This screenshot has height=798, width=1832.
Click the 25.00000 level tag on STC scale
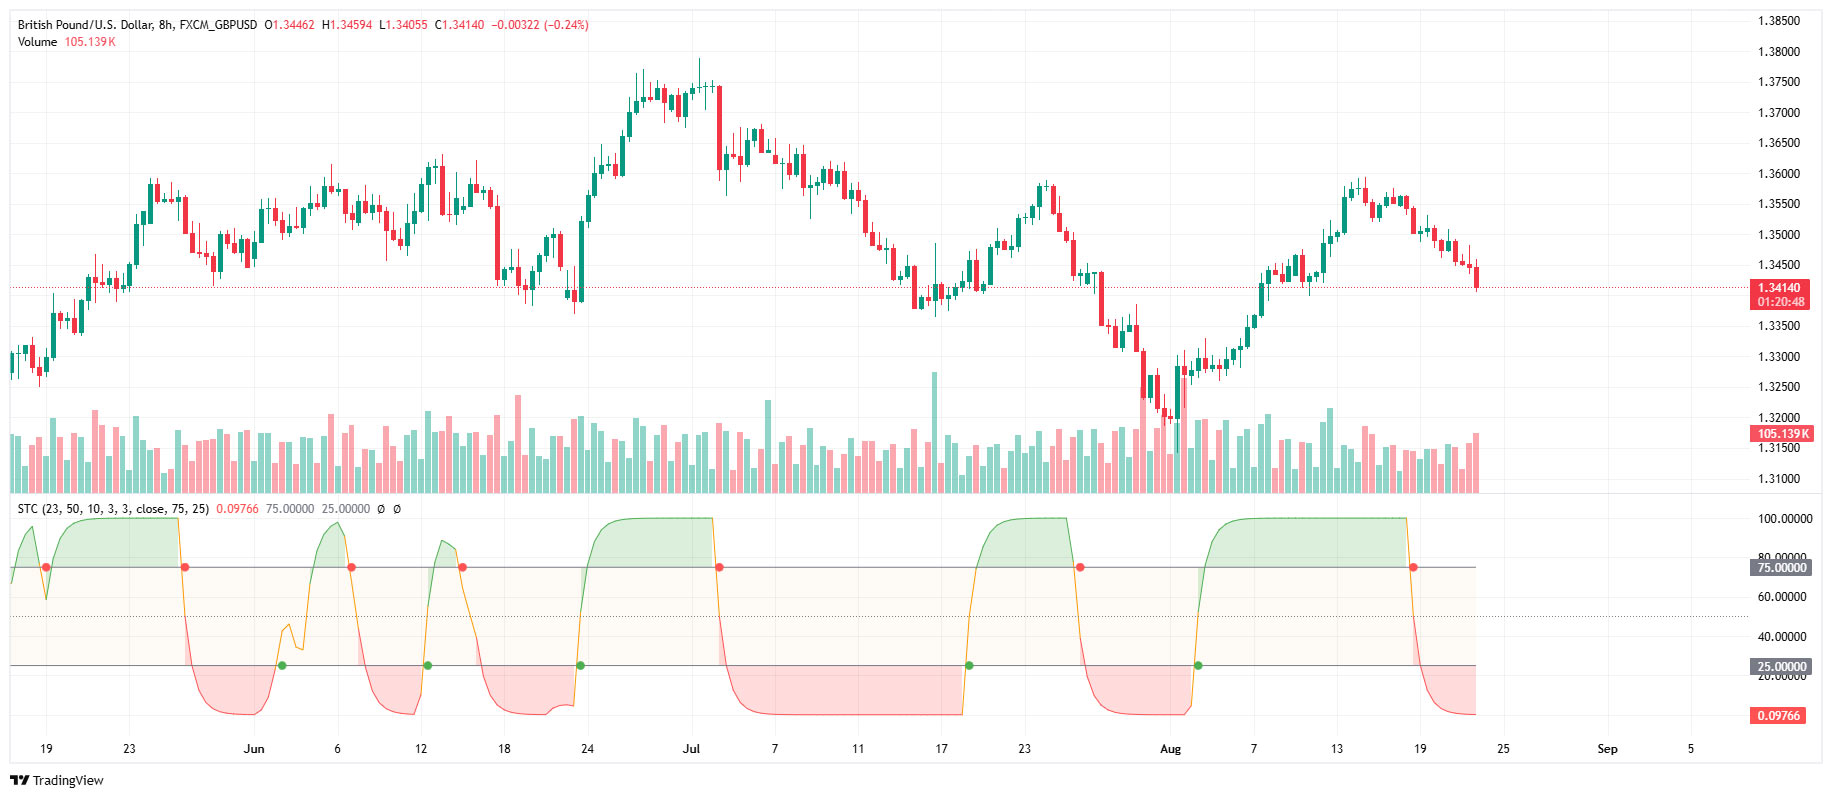click(1782, 667)
